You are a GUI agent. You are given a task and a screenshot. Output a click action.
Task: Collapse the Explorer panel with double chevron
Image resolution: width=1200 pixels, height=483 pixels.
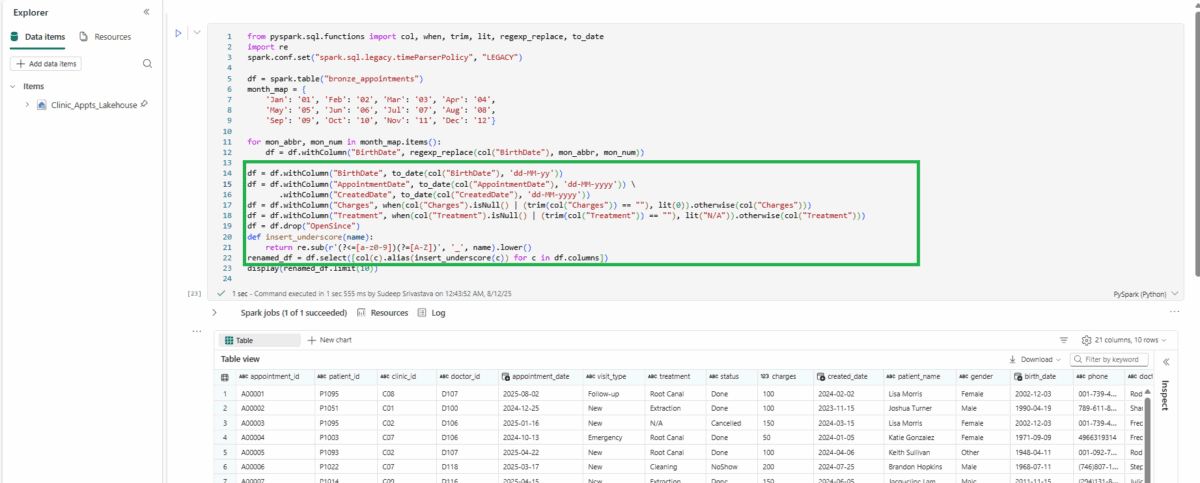pos(146,12)
